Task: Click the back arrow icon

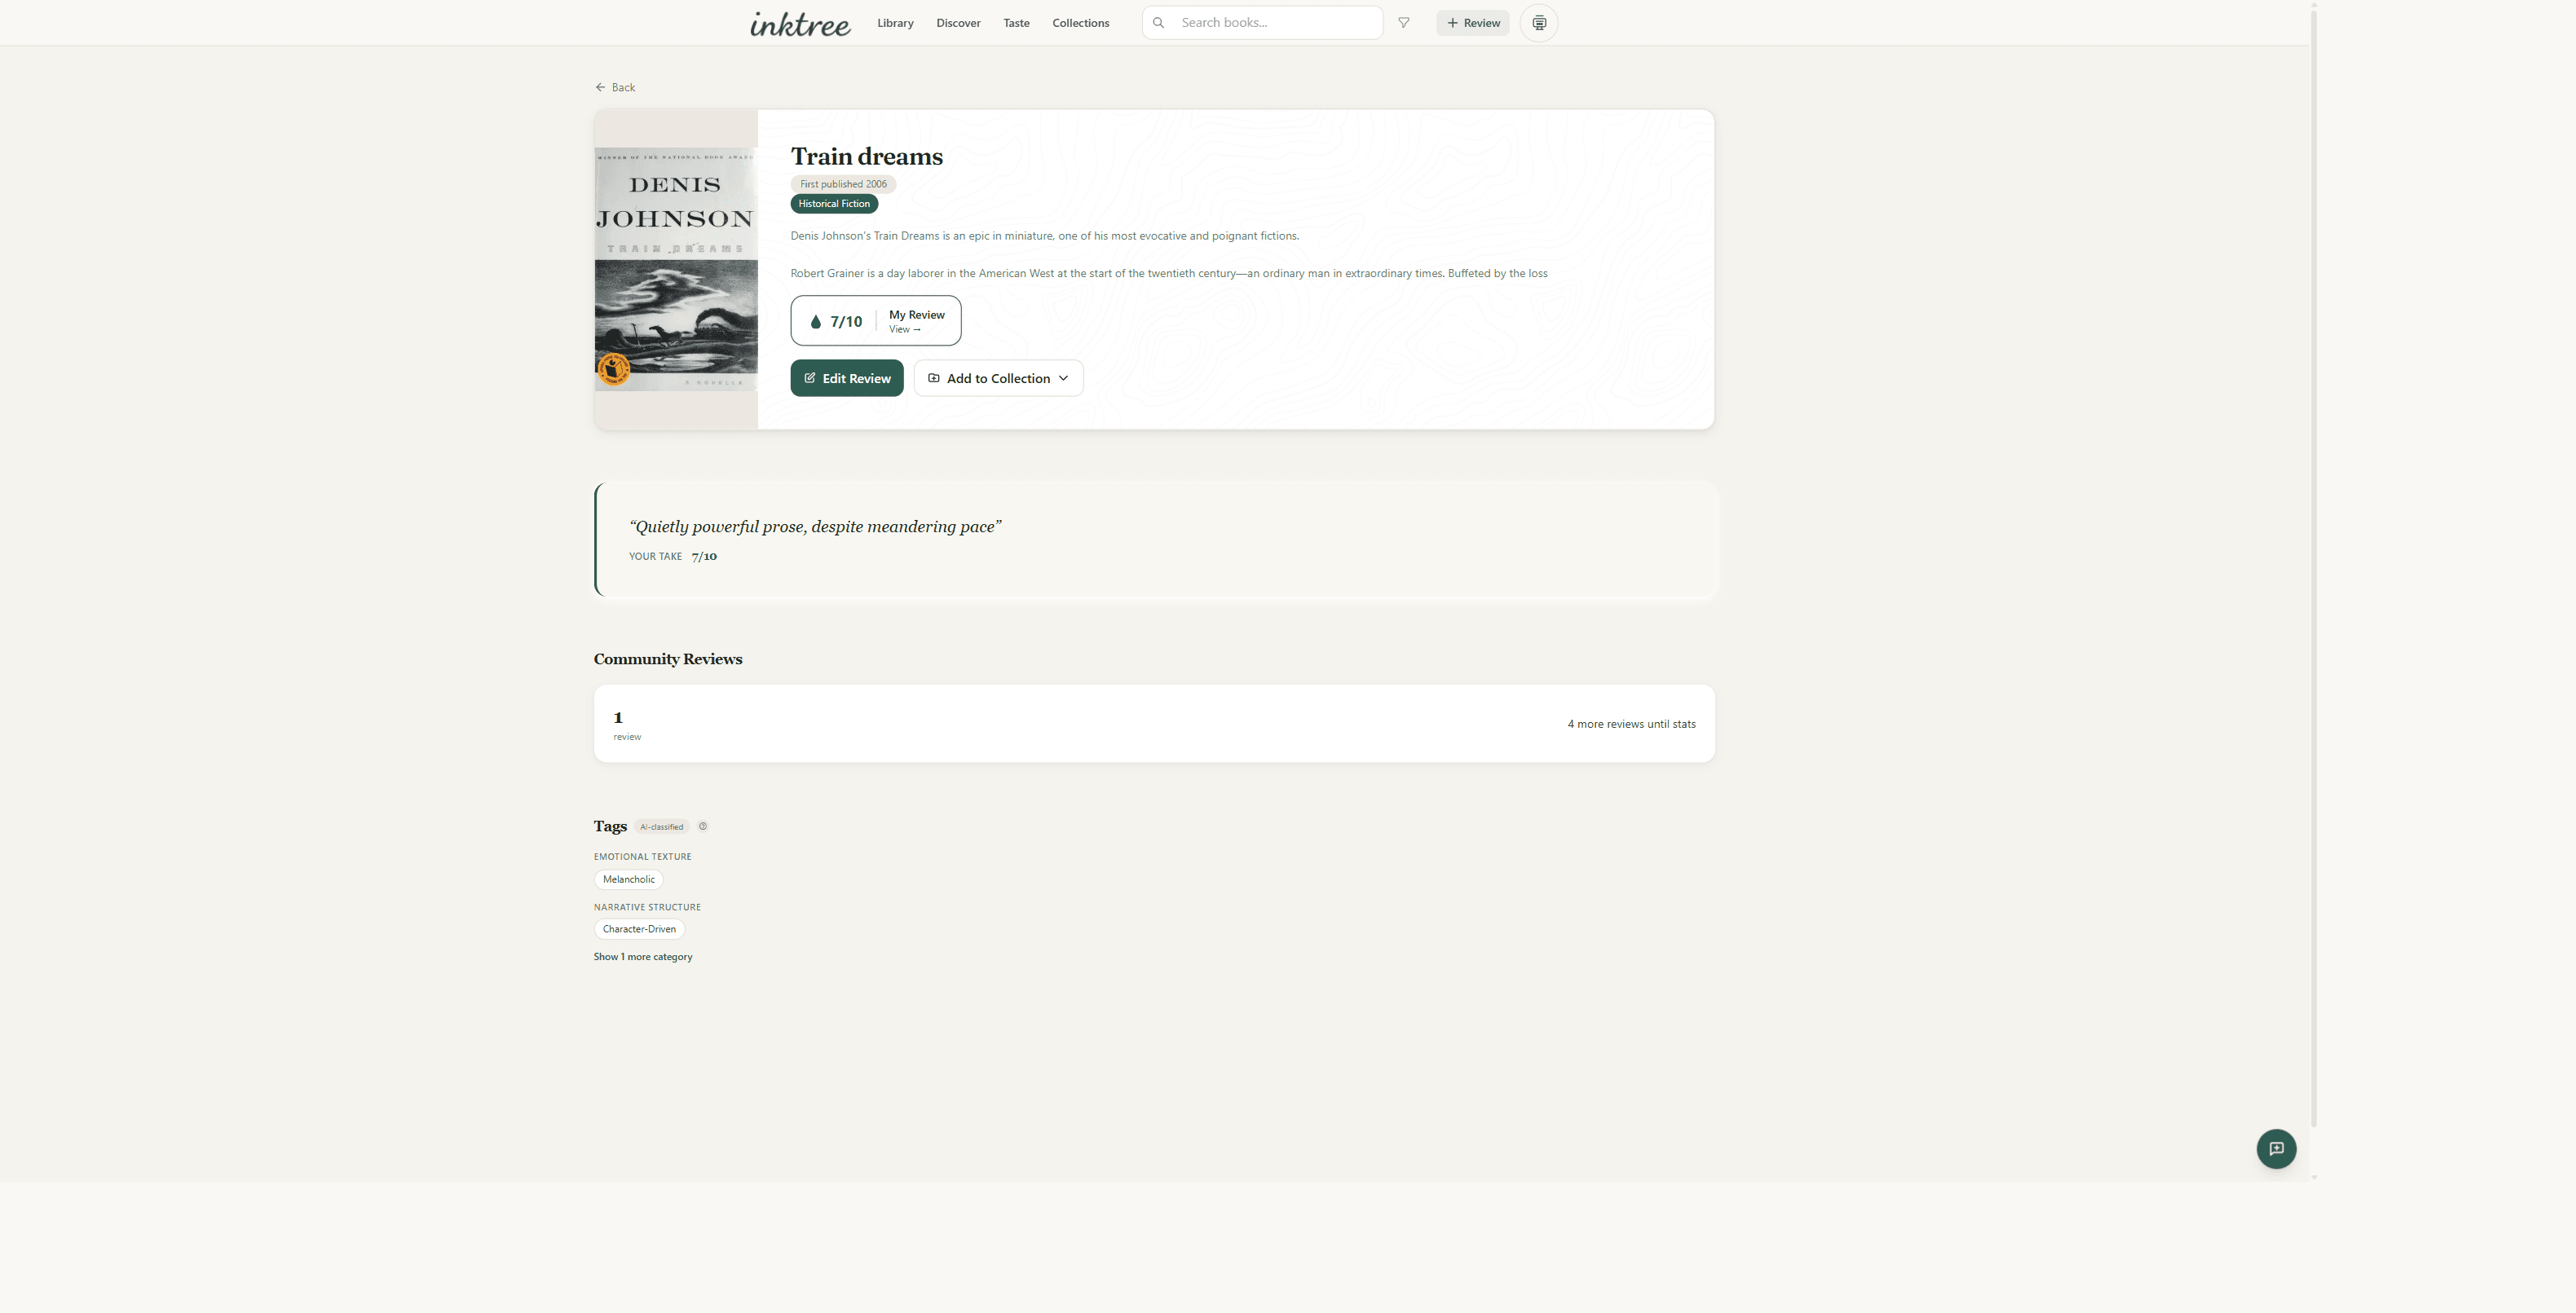Action: [x=599, y=87]
